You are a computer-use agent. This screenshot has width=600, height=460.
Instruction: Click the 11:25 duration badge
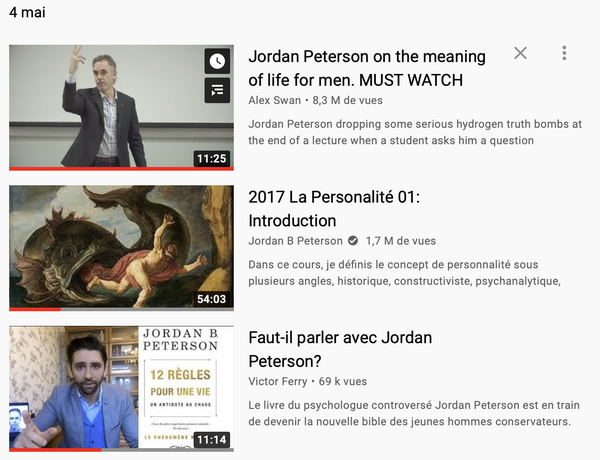[x=212, y=158]
